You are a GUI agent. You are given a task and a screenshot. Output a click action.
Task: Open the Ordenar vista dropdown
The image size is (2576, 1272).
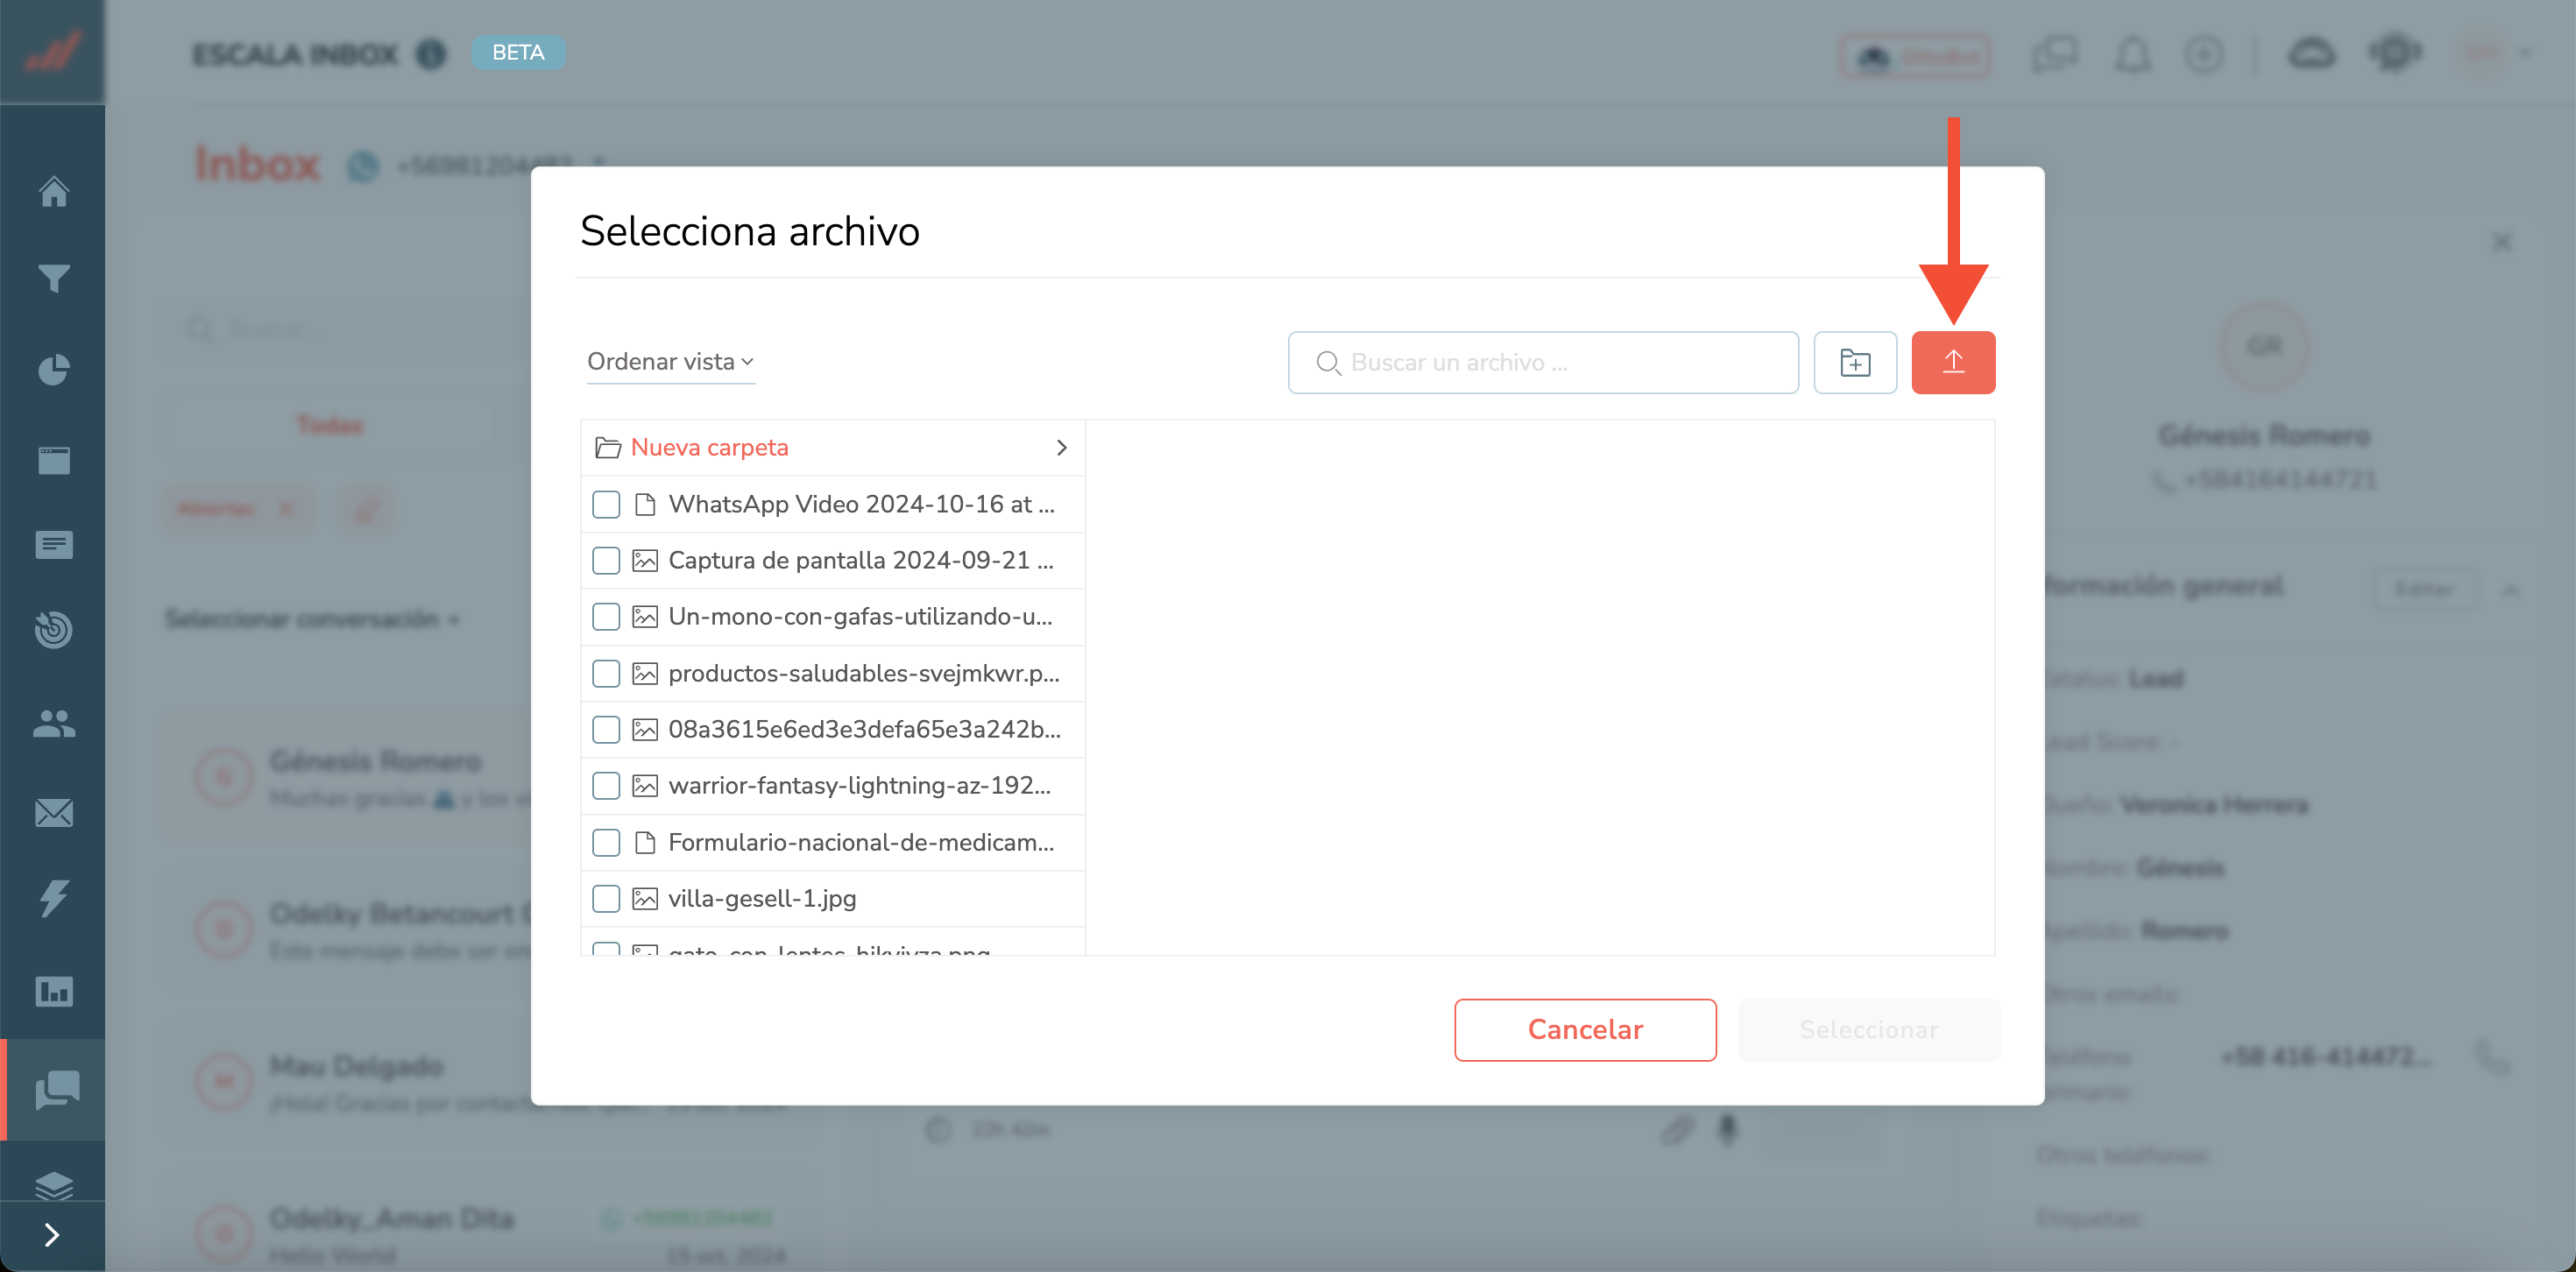(x=670, y=362)
